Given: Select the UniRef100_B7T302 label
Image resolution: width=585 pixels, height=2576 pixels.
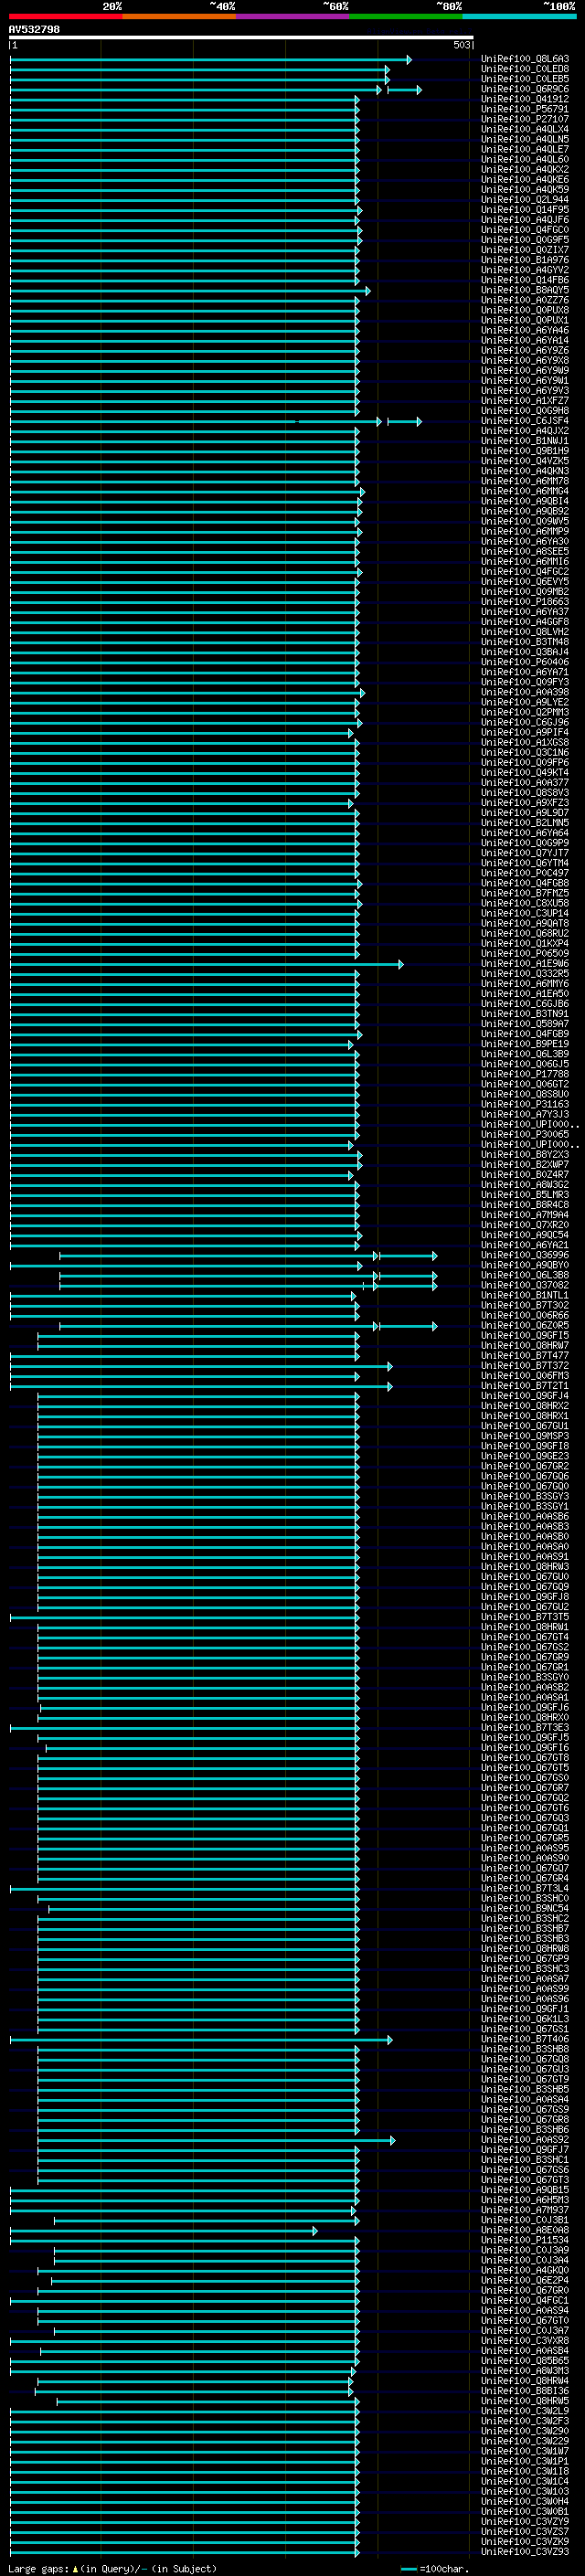Looking at the screenshot, I should [x=525, y=1305].
